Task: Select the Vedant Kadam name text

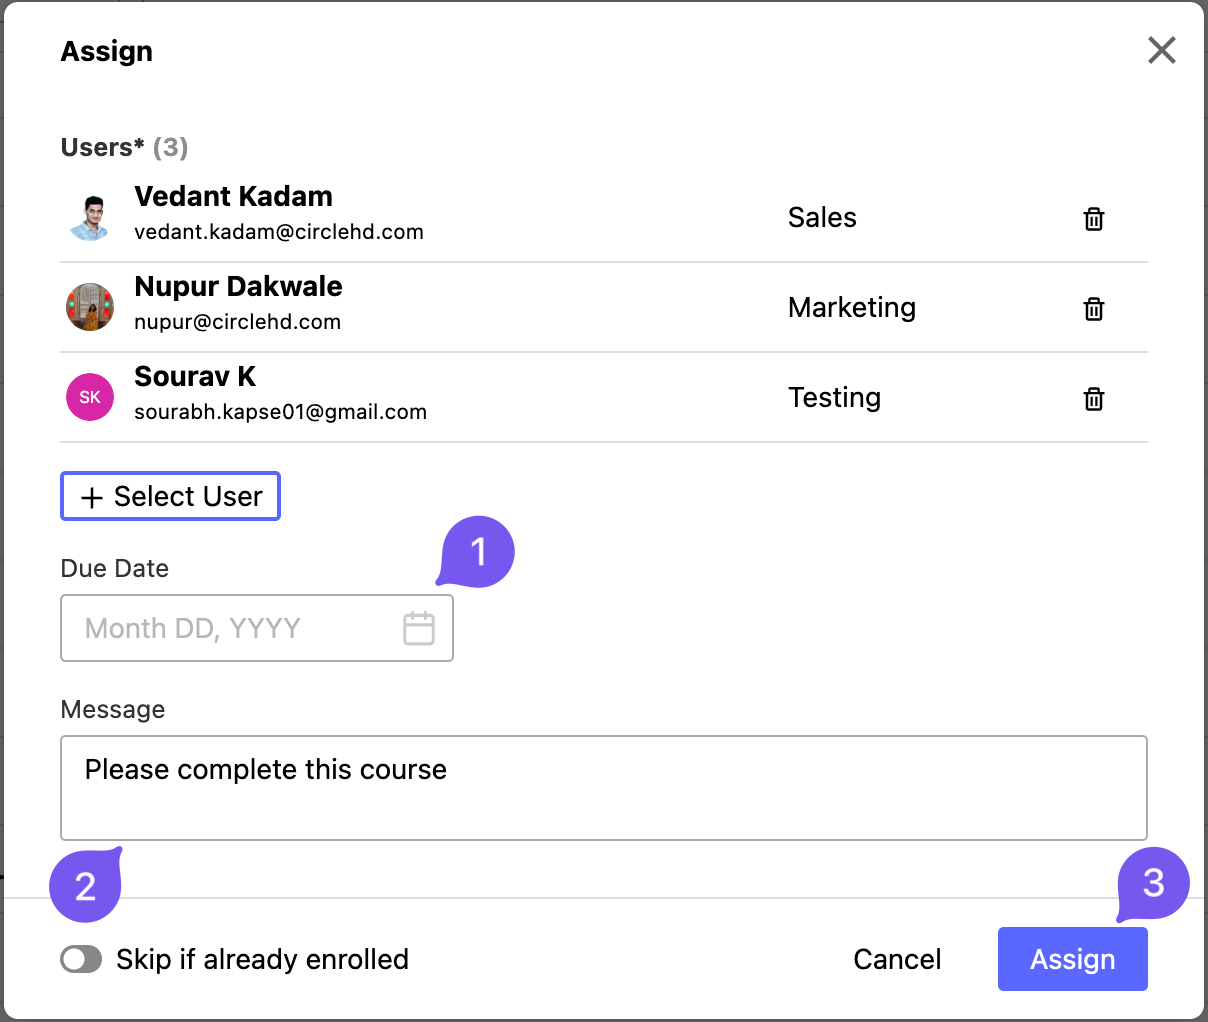Action: point(233,197)
